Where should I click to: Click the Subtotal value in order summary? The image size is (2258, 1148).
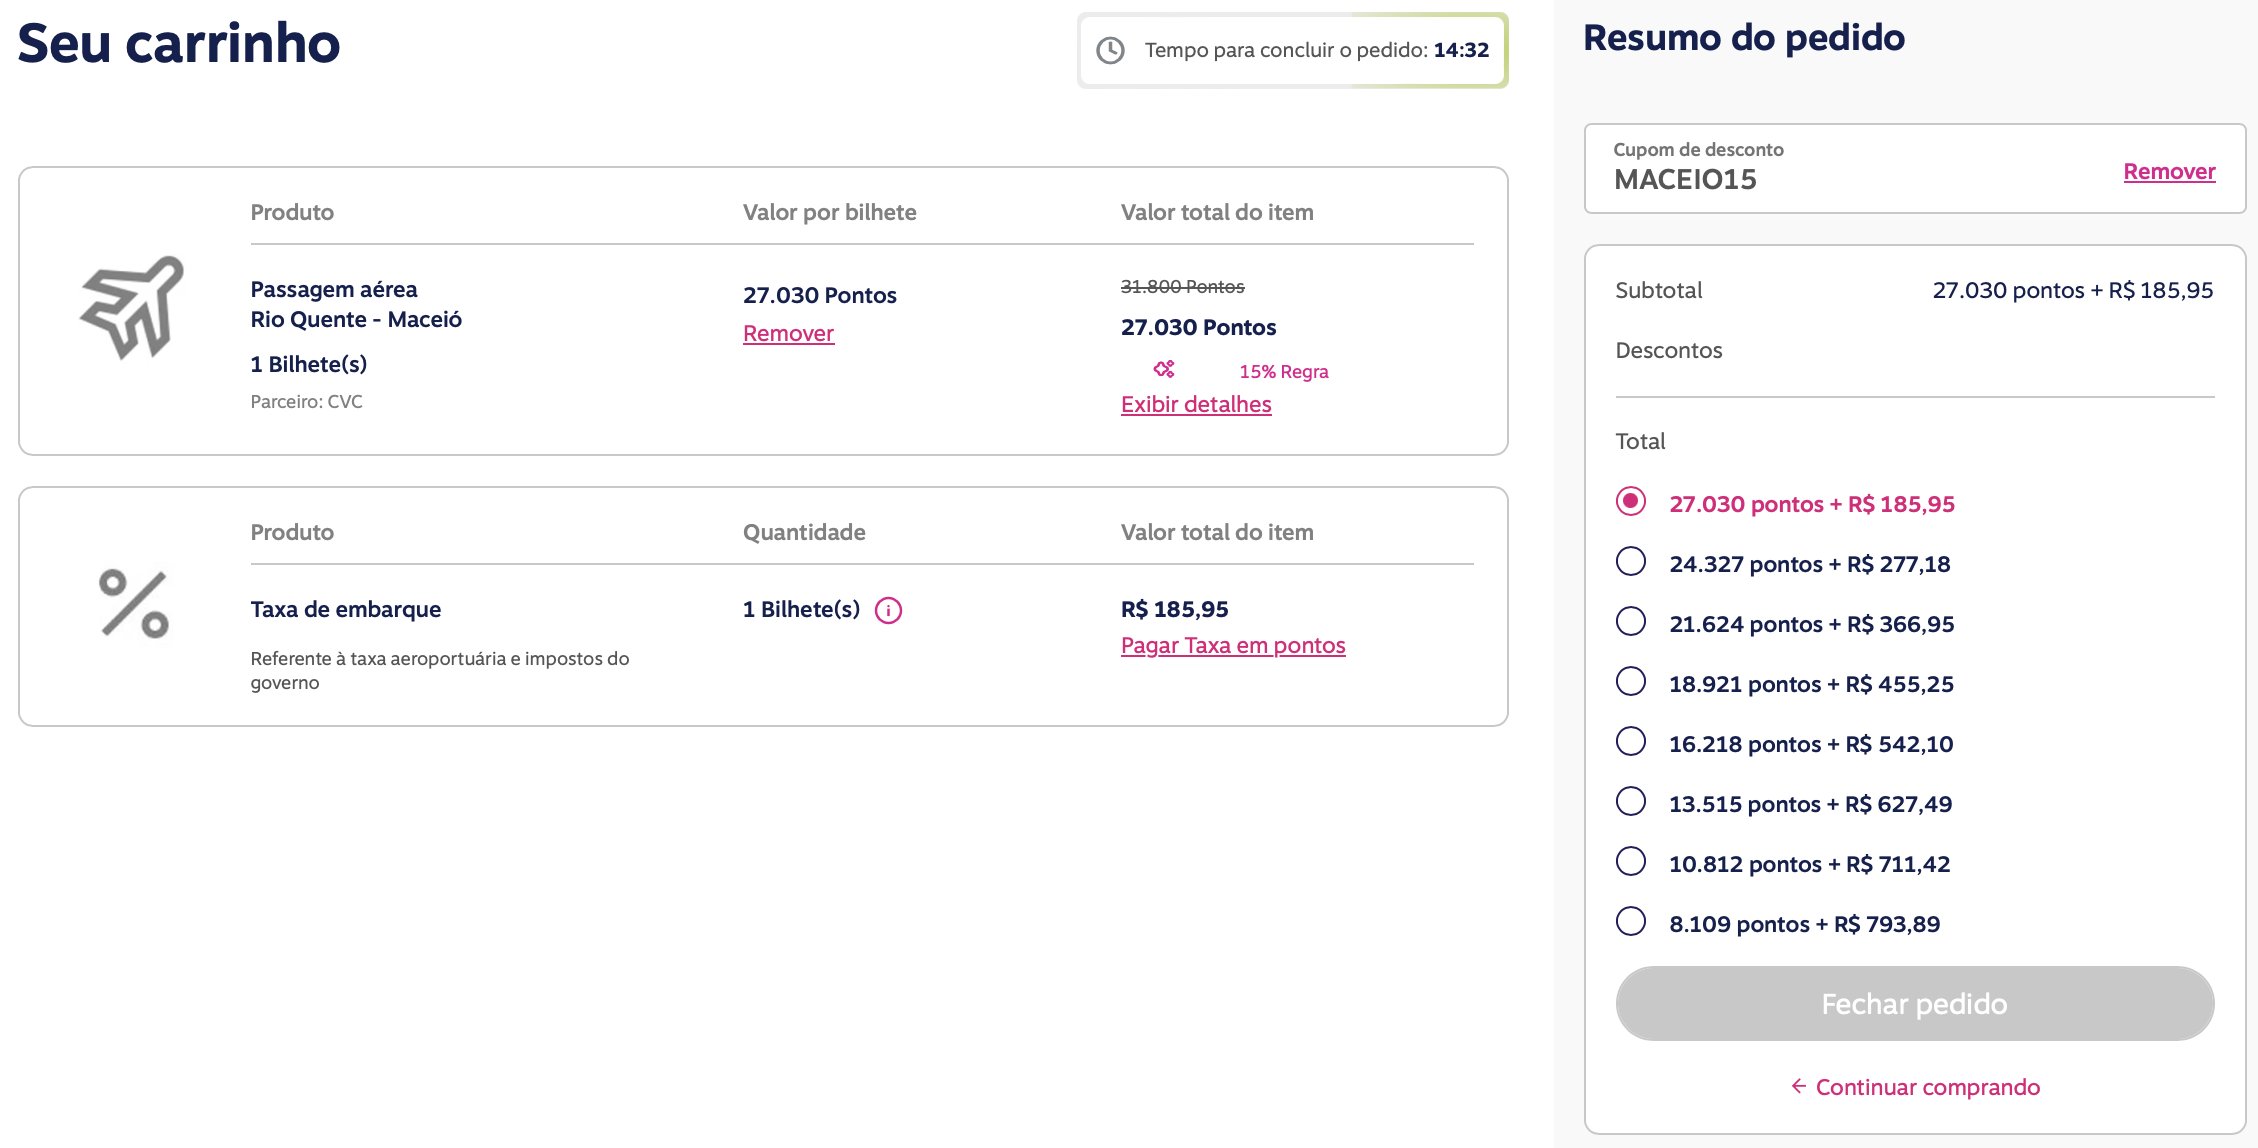pos(2072,290)
